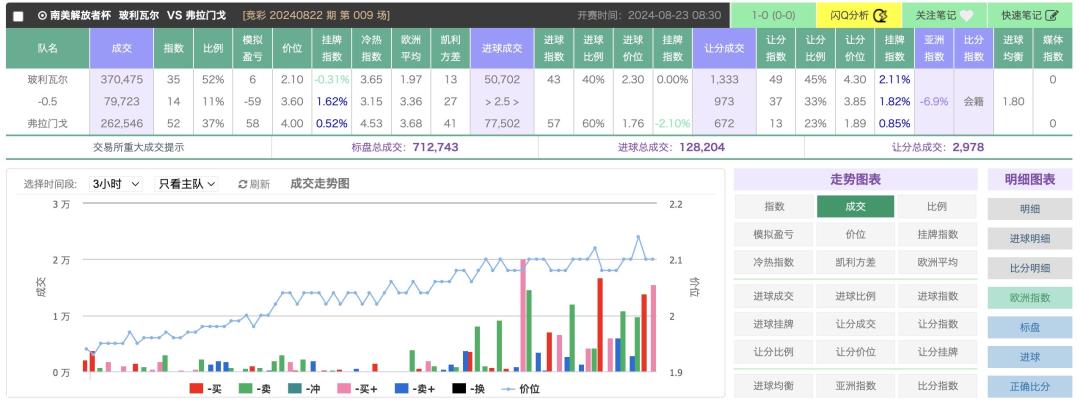Select 让分价位 chart option
Viewport: 1080px width, 401px height.
pyautogui.click(x=855, y=351)
